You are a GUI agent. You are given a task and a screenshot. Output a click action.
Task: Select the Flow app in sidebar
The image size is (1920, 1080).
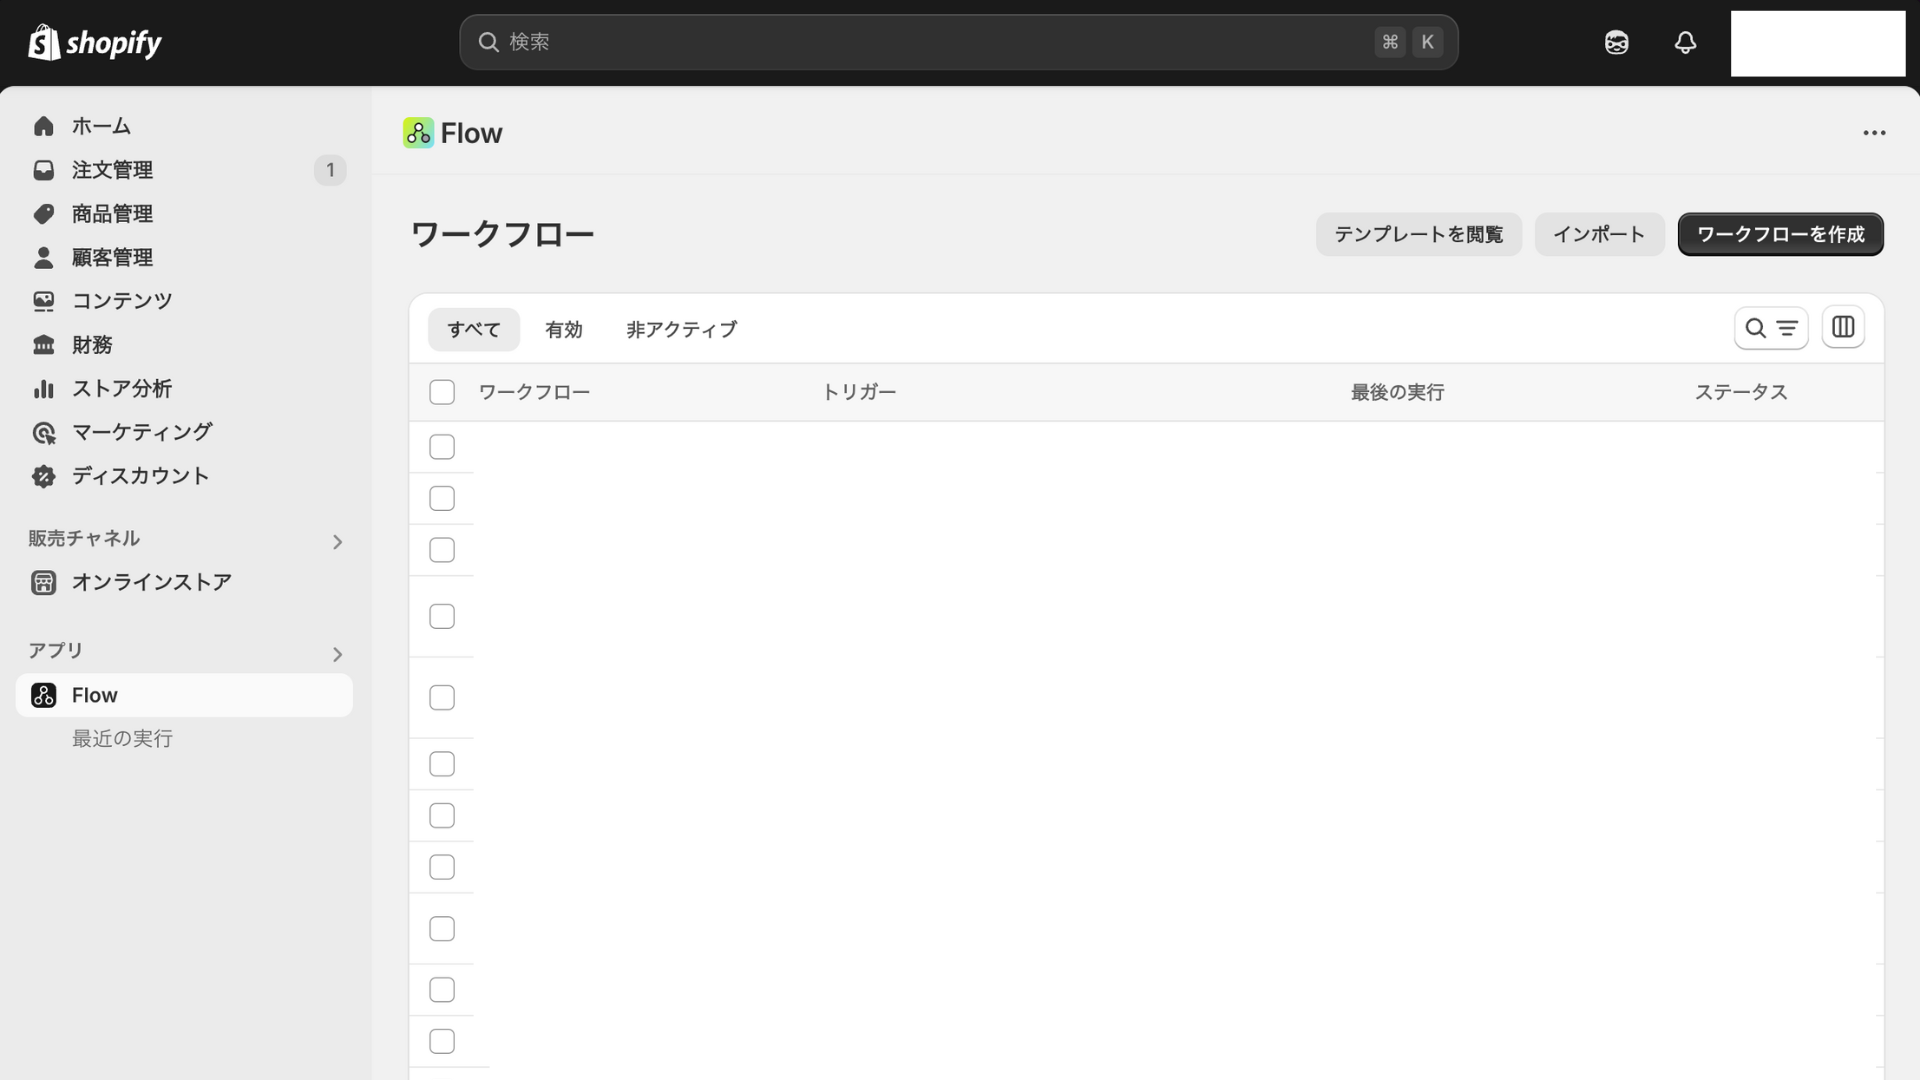[184, 695]
